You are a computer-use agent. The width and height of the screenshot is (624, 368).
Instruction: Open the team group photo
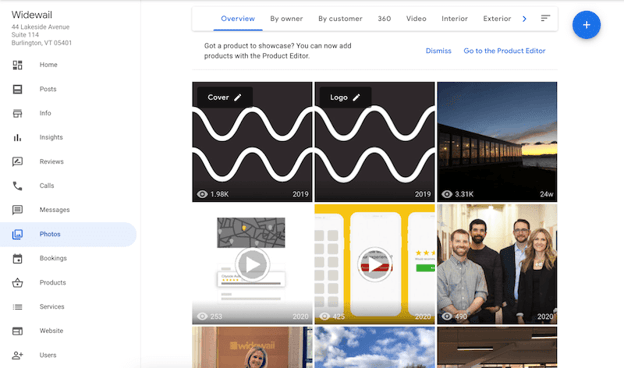coord(497,264)
